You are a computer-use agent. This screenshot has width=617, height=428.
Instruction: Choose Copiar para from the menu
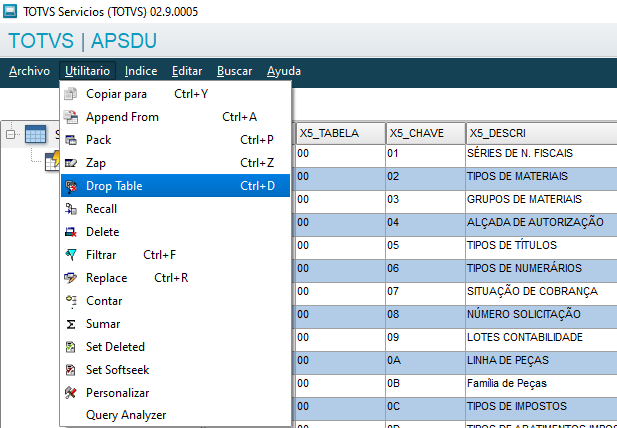pos(175,94)
